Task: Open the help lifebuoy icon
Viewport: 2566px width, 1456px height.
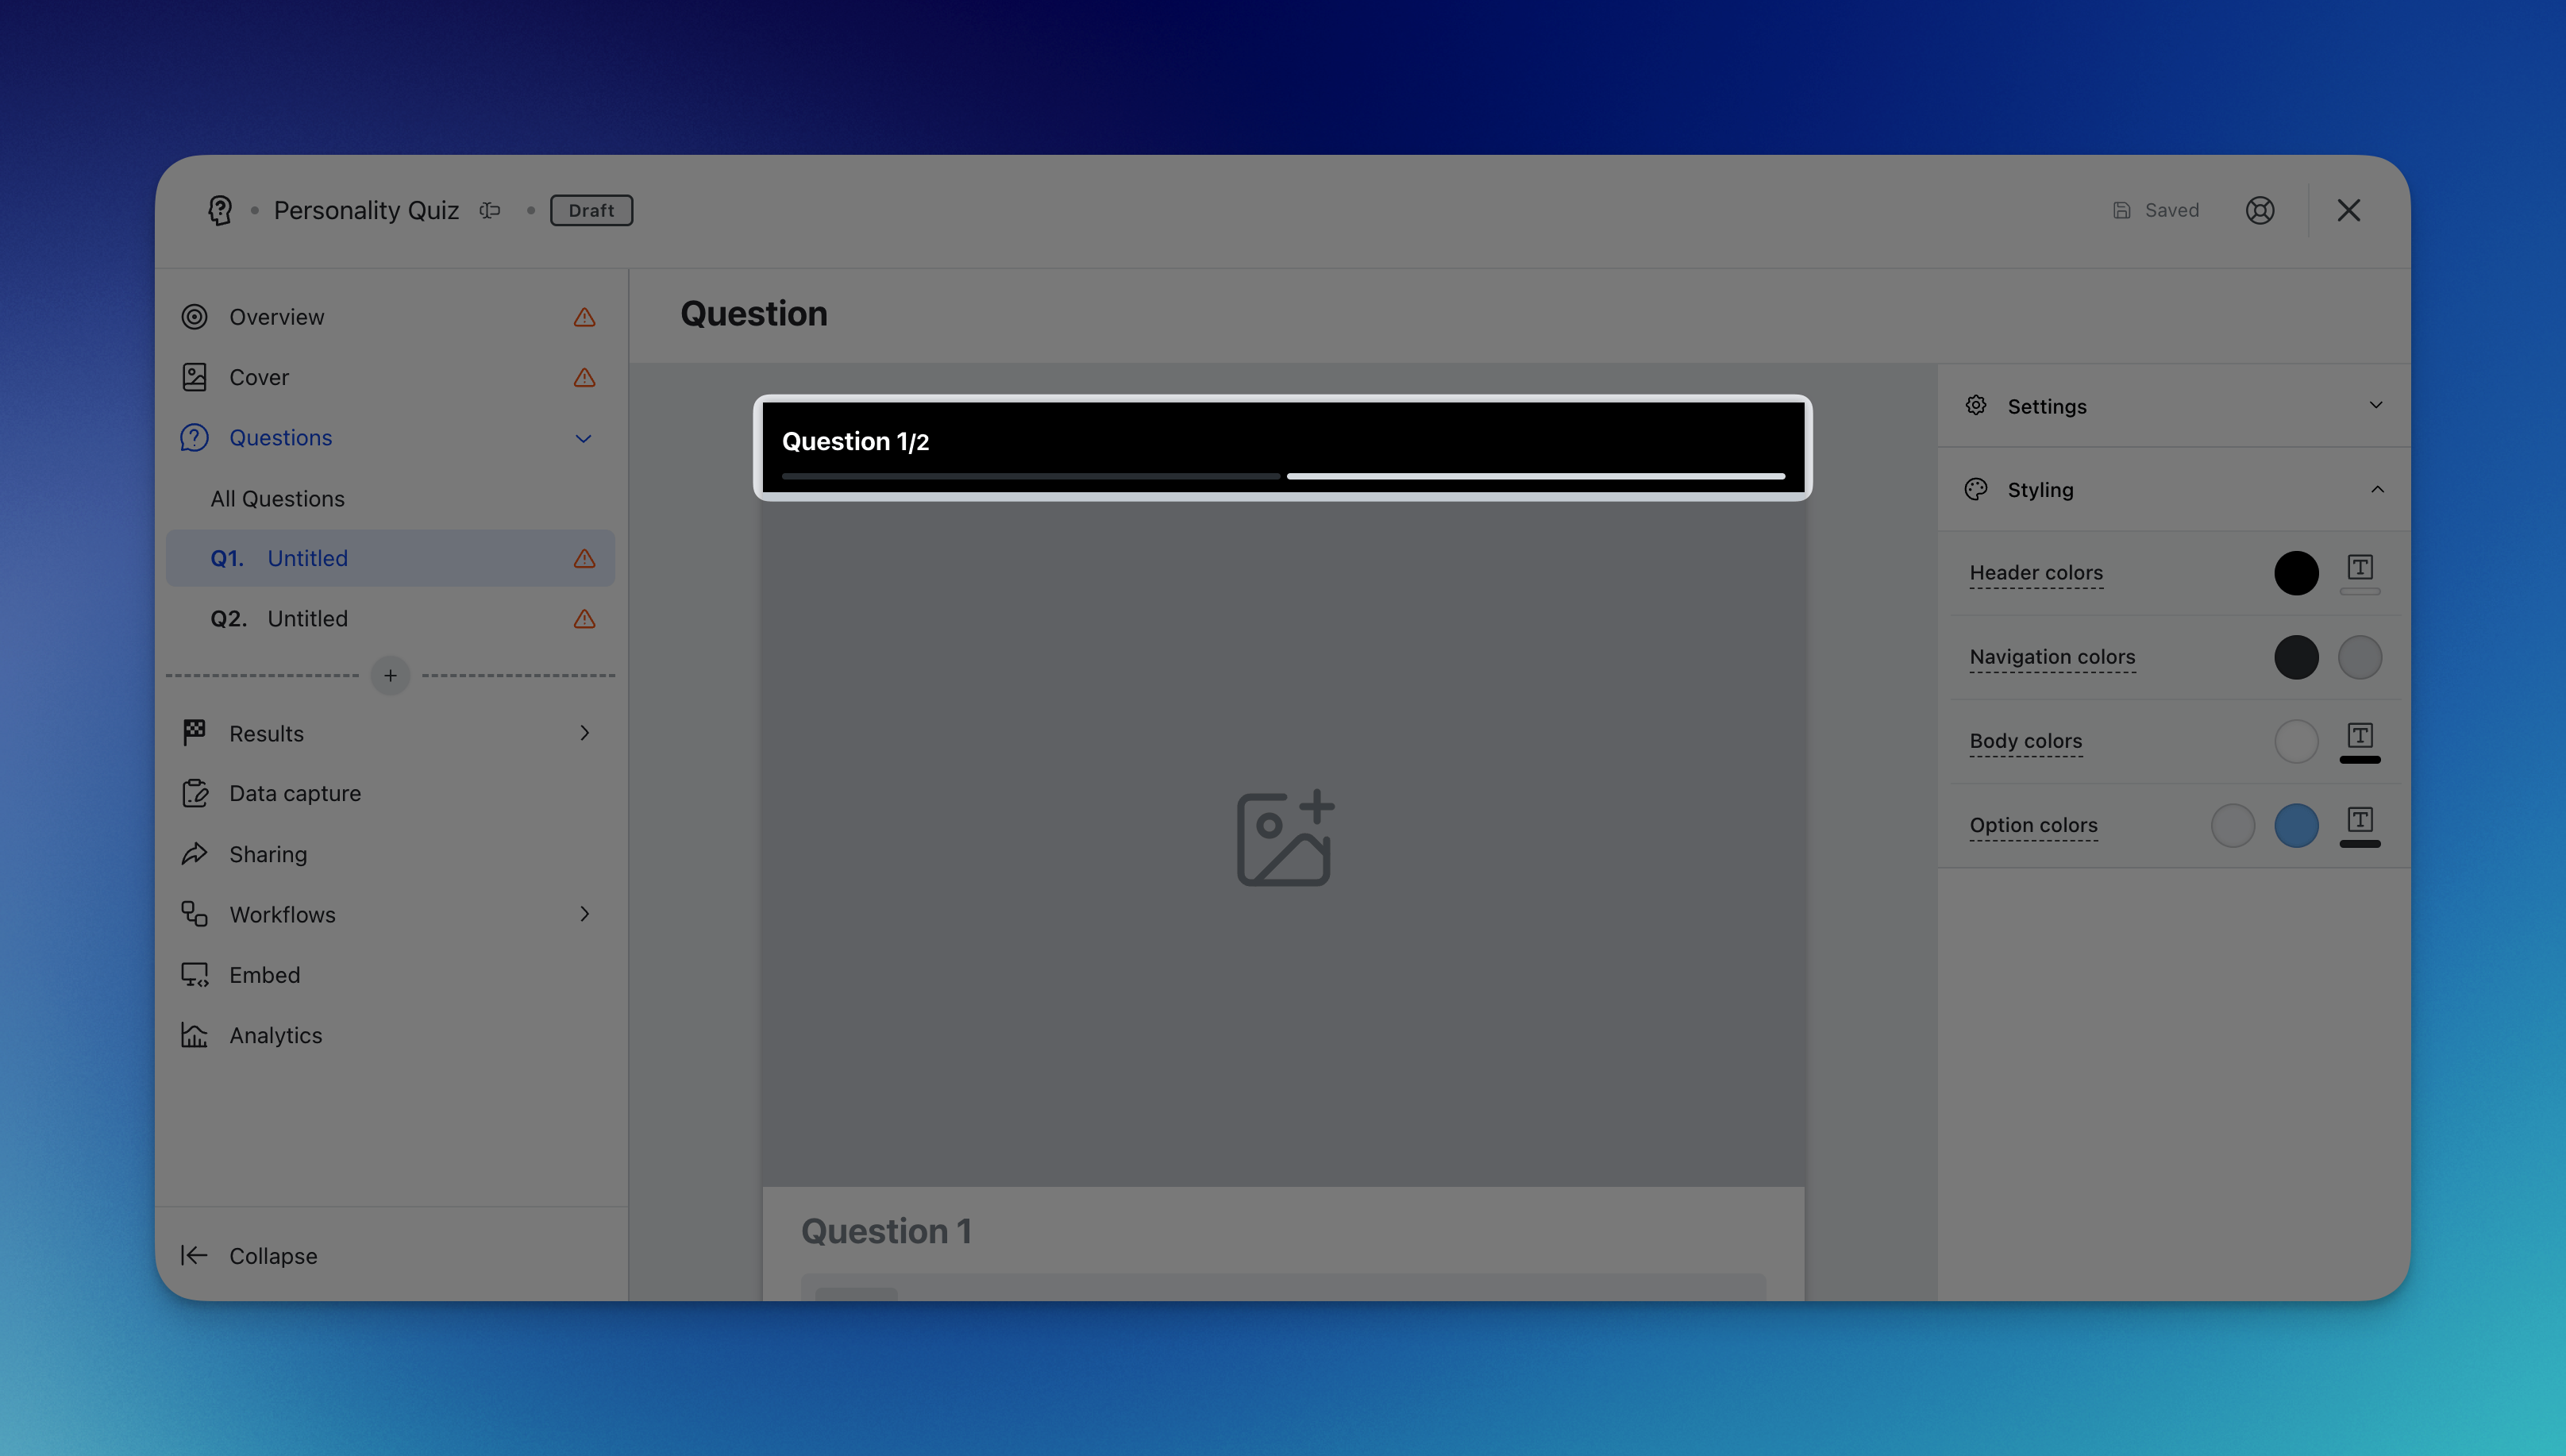Action: pos(2259,210)
